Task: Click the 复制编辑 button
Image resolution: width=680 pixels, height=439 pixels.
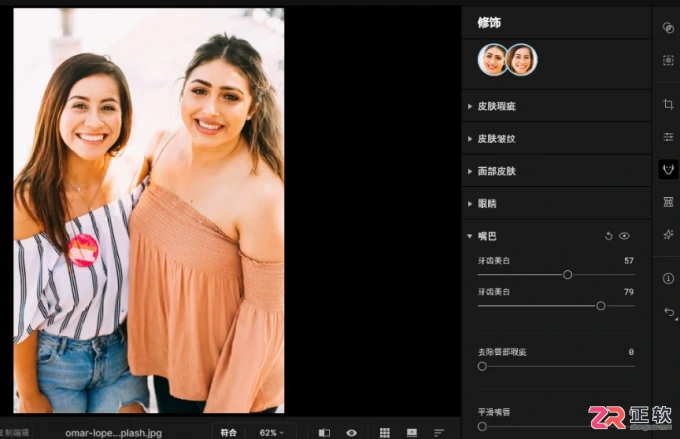Action: [14, 432]
